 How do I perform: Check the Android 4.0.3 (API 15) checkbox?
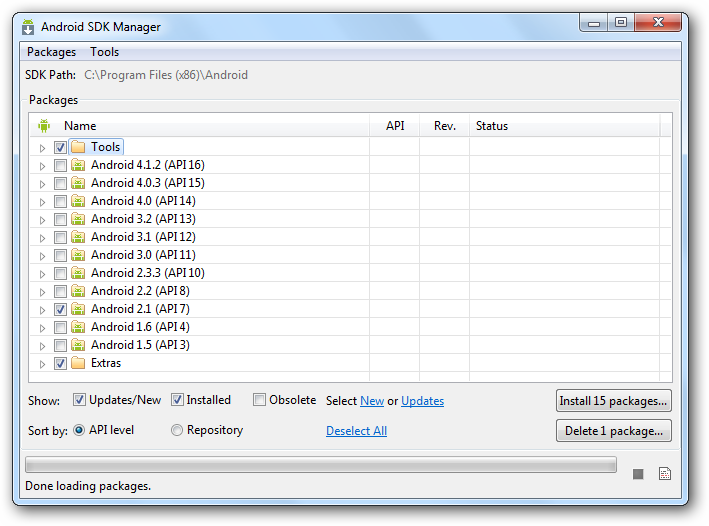60,184
